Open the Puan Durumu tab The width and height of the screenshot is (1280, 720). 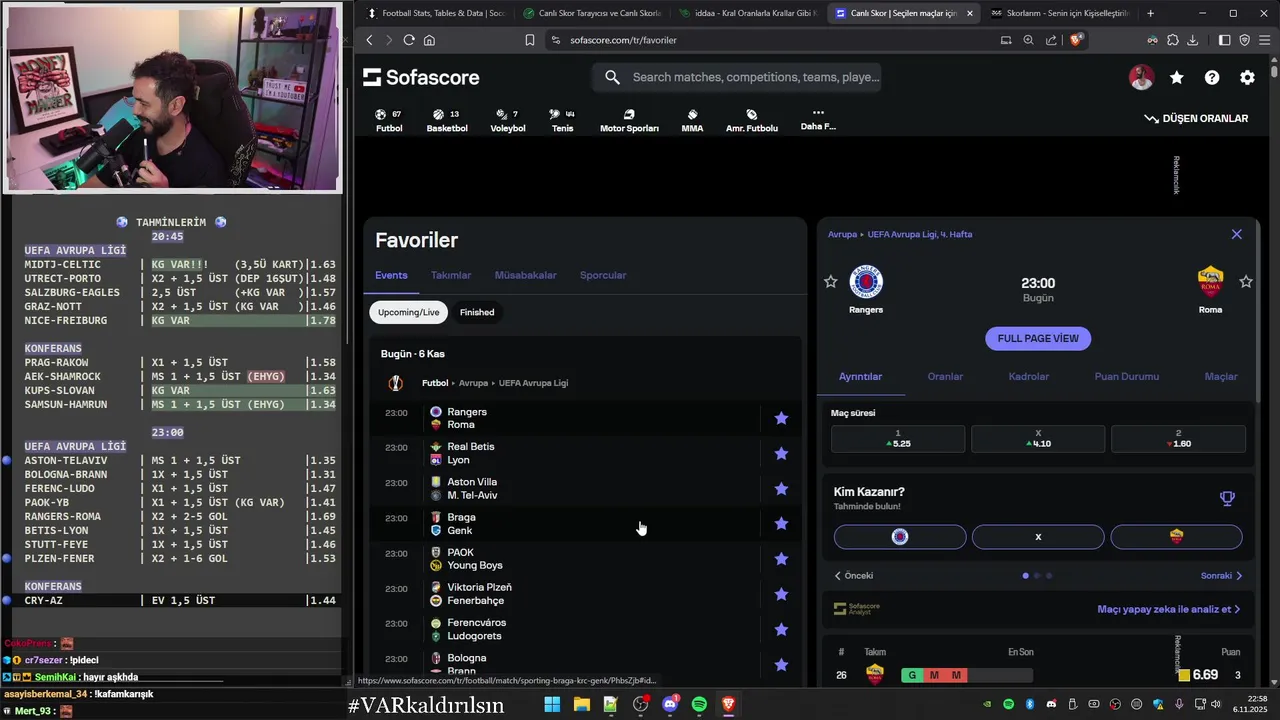1127,377
